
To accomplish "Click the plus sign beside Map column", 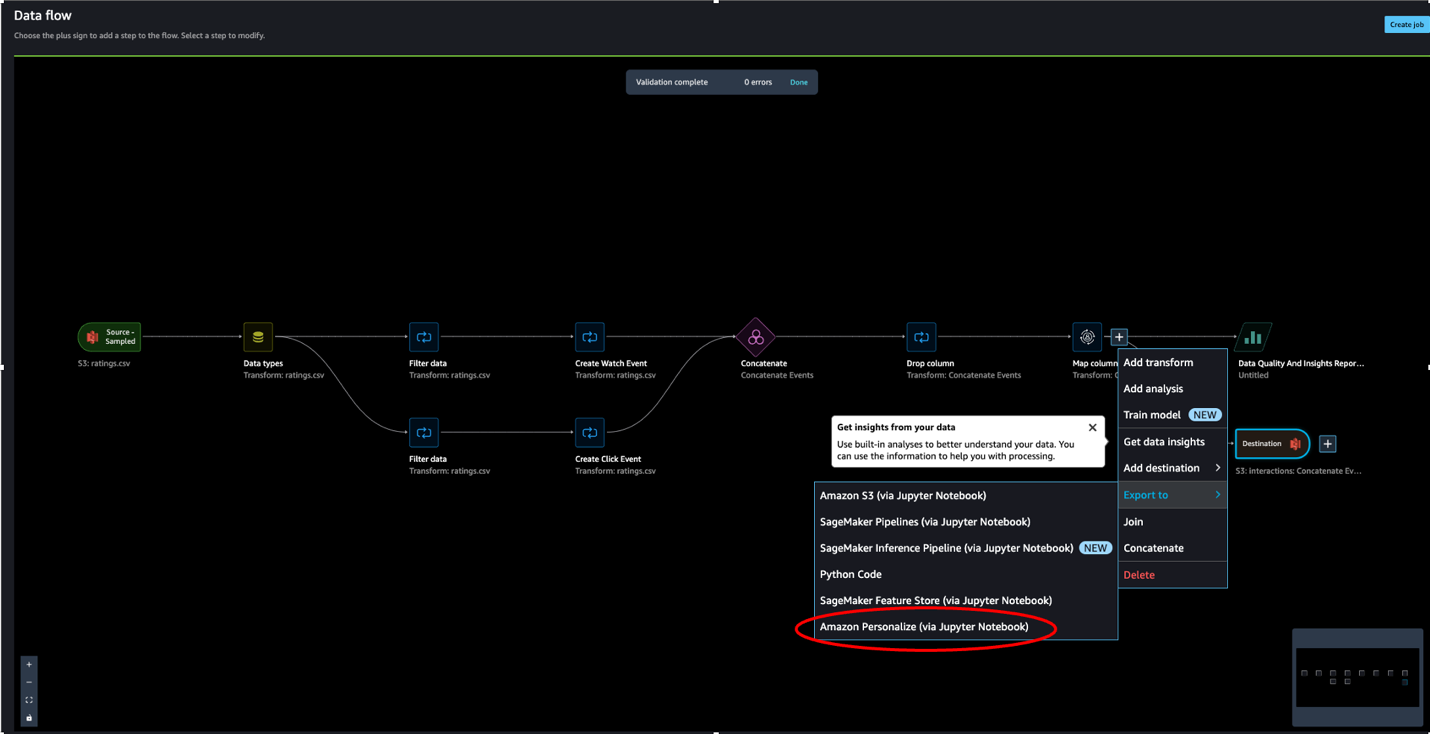I will pos(1119,337).
